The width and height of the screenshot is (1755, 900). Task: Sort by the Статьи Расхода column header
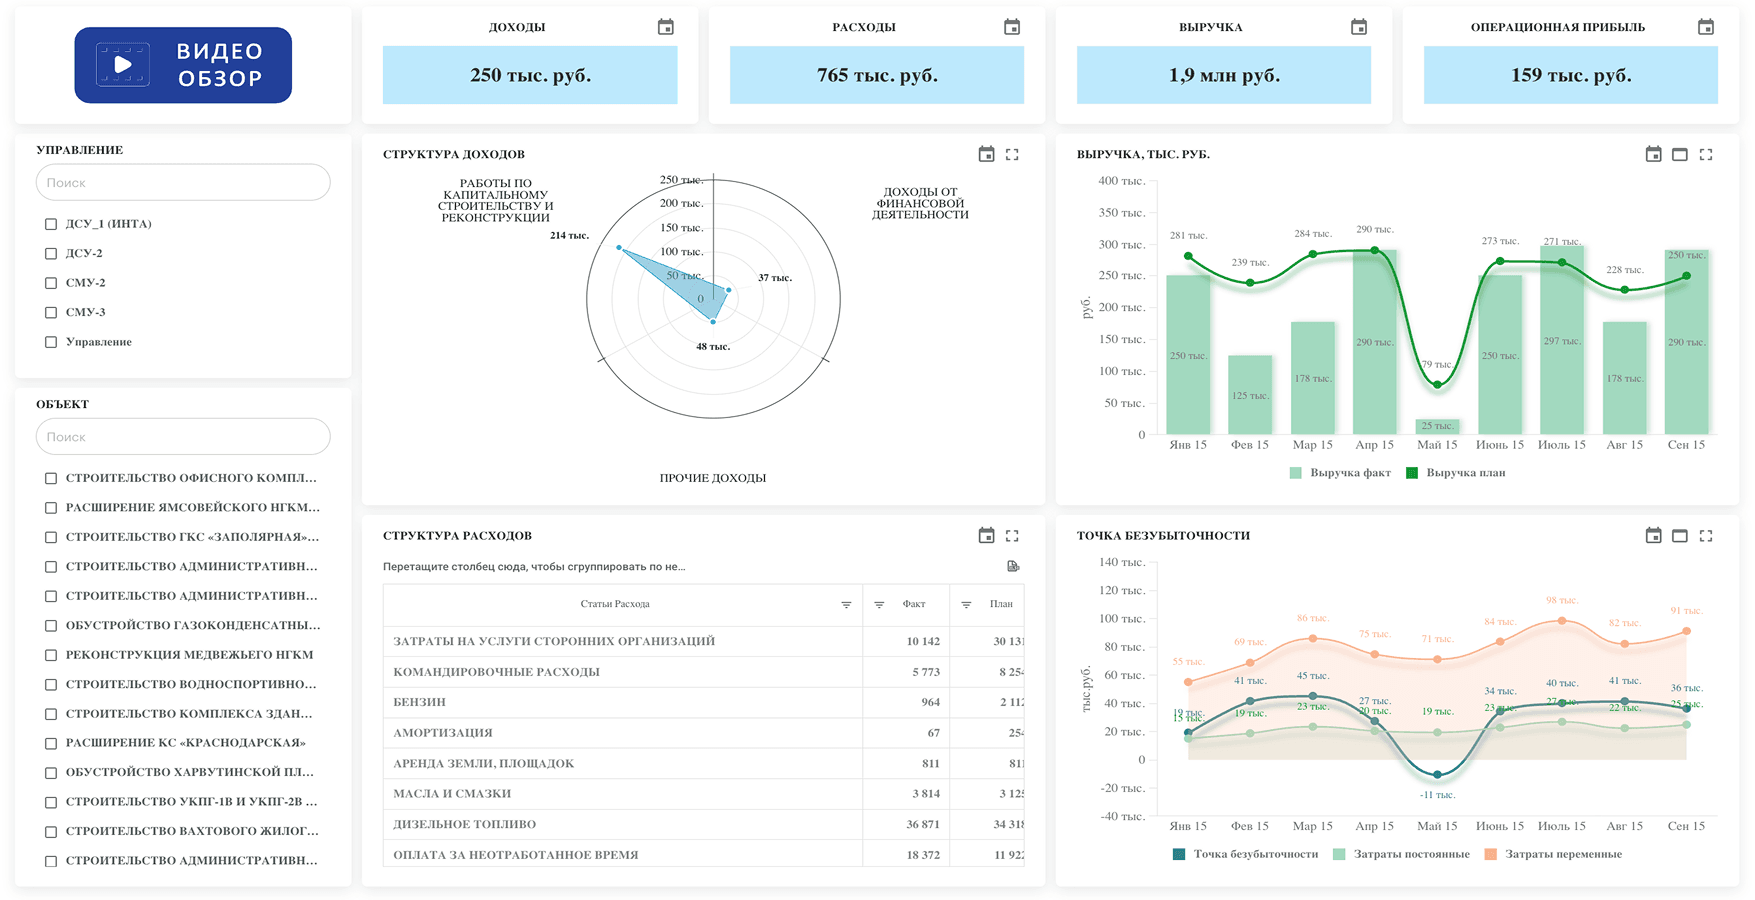coord(615,604)
